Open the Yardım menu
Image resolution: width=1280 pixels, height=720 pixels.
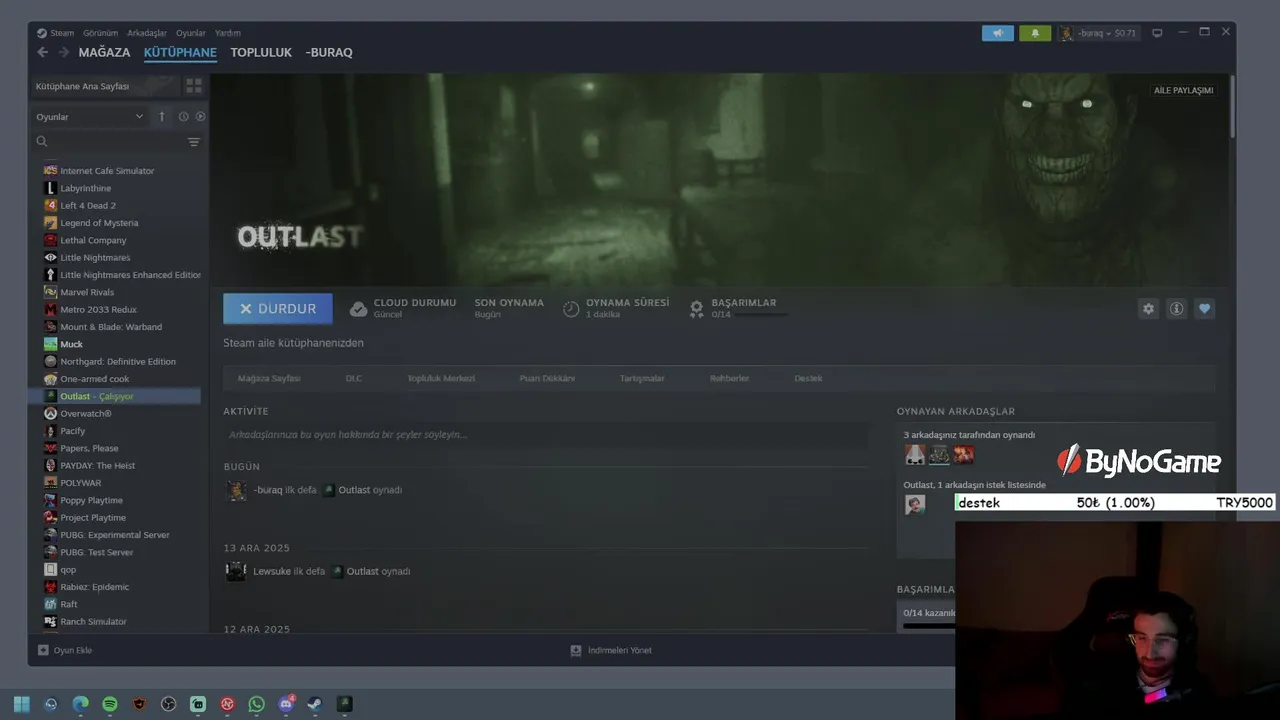point(228,33)
